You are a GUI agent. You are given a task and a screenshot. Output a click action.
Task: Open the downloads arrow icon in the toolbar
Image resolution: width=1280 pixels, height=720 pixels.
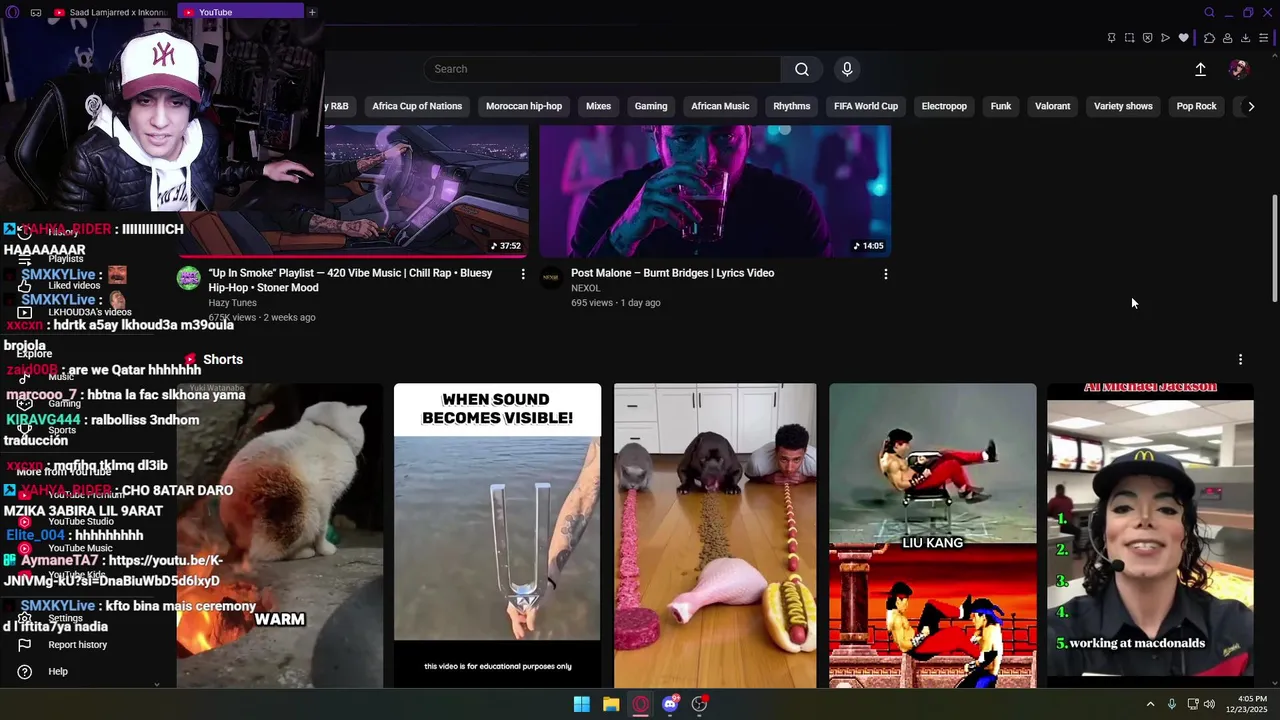point(1245,38)
